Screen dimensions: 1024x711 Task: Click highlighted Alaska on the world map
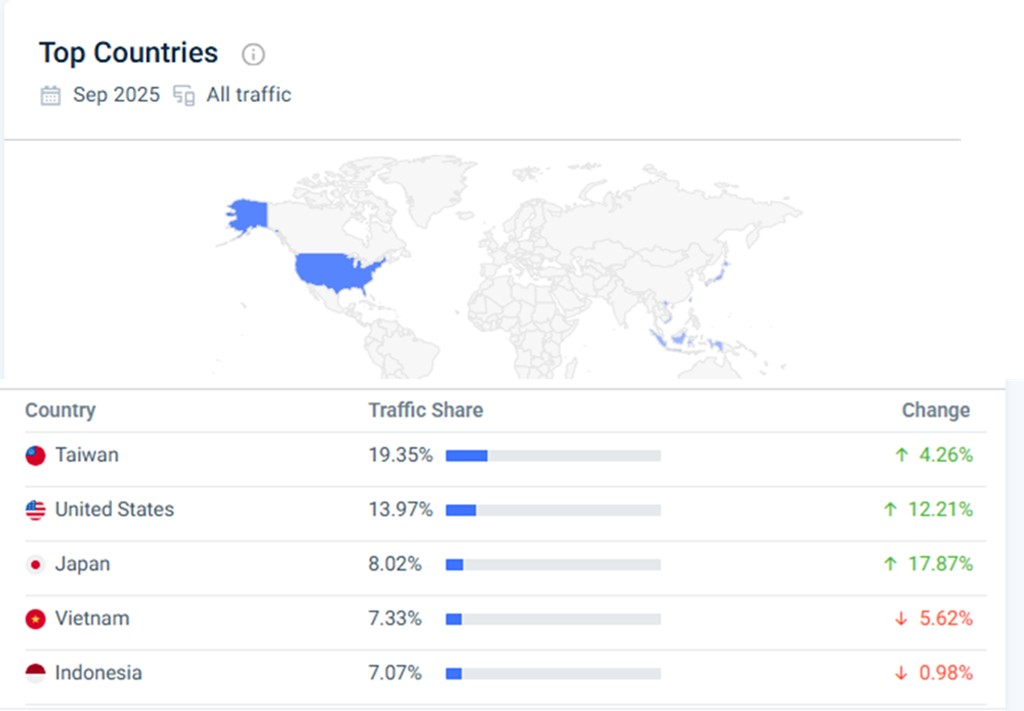(x=247, y=214)
